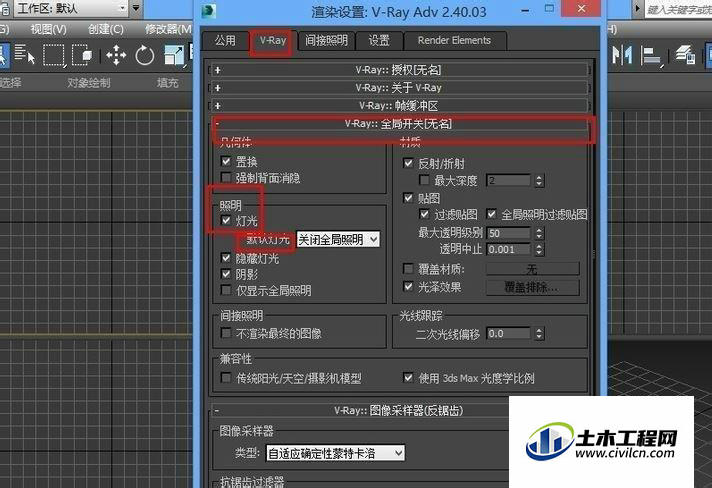The height and width of the screenshot is (488, 712).
Task: Enable 不渲染最终的图像 checkbox
Action: coord(226,333)
